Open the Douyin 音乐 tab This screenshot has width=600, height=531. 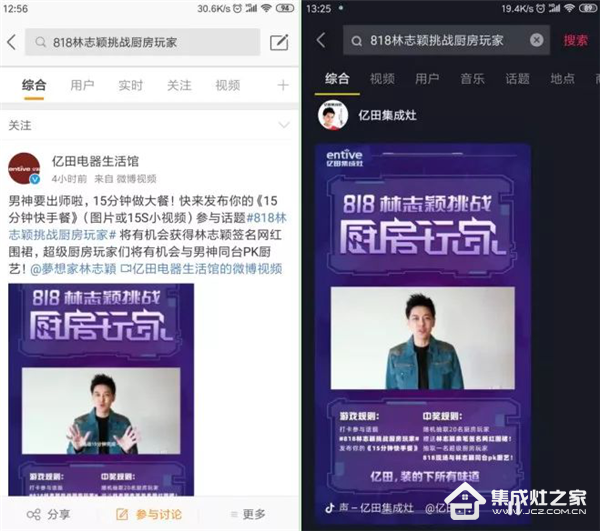(472, 78)
